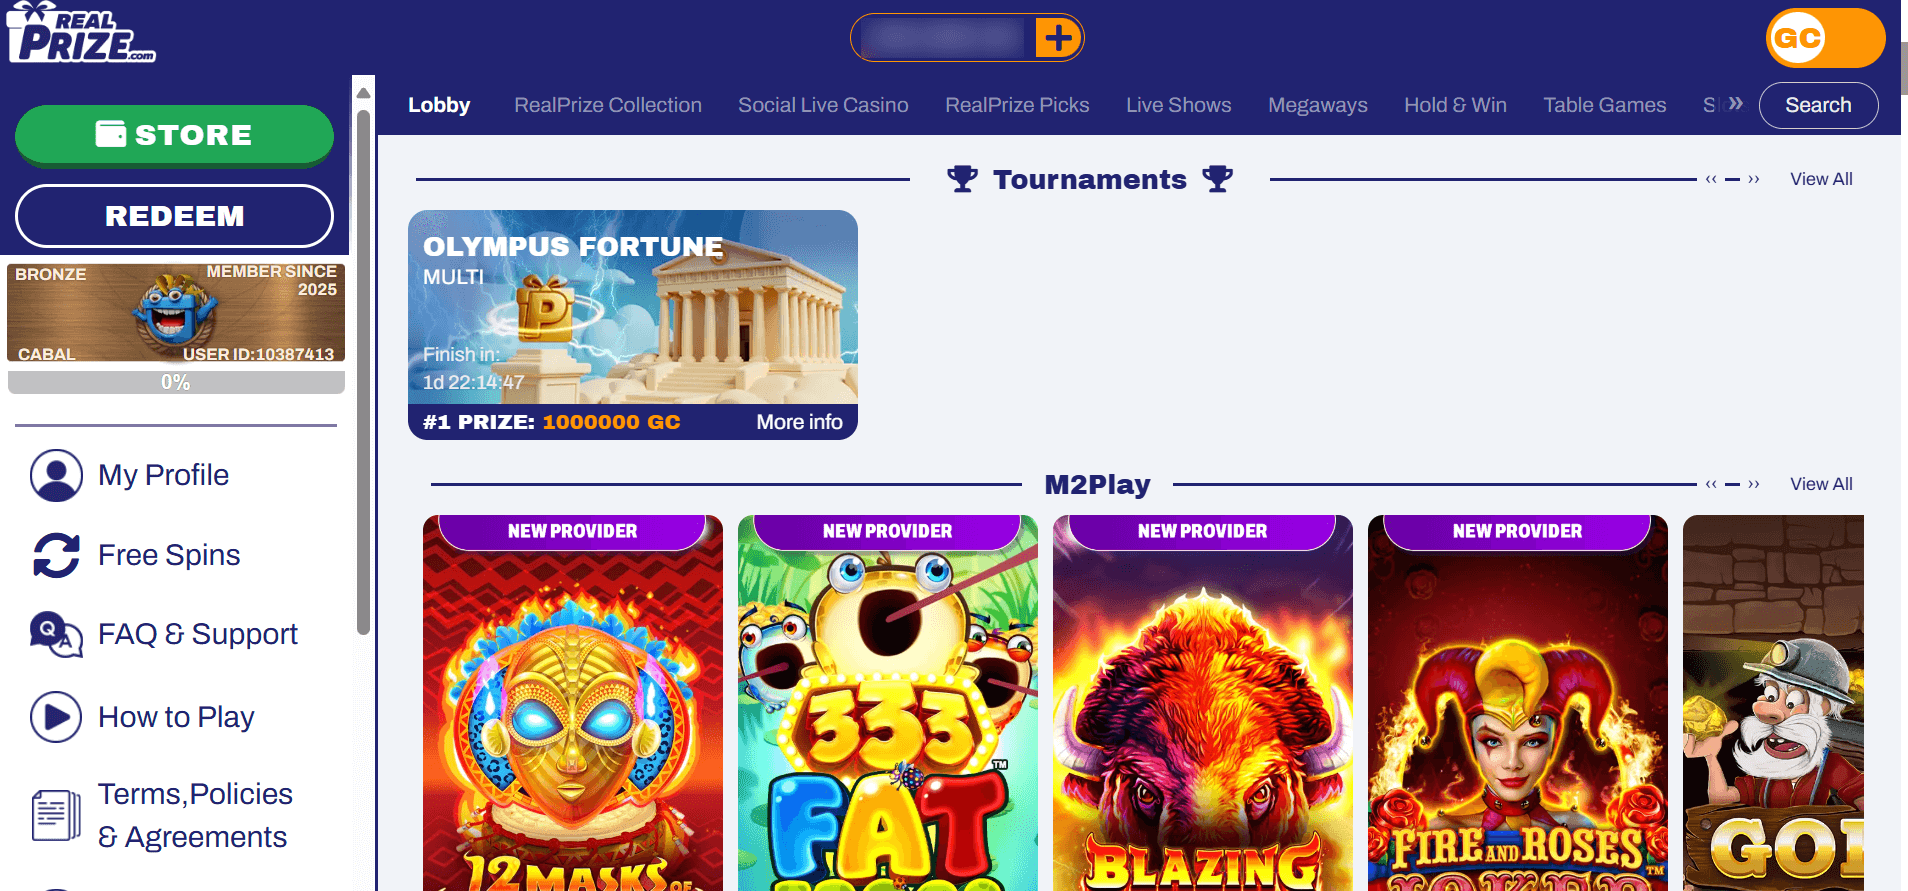Open My Profile icon in sidebar
The width and height of the screenshot is (1908, 891).
coord(56,475)
